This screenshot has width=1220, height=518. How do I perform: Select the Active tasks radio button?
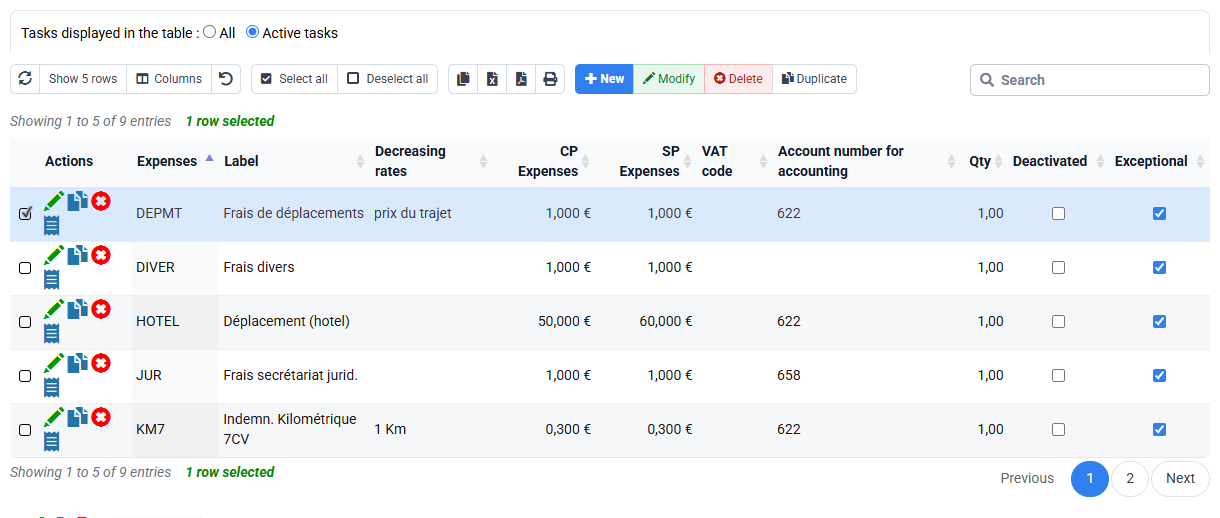point(252,32)
